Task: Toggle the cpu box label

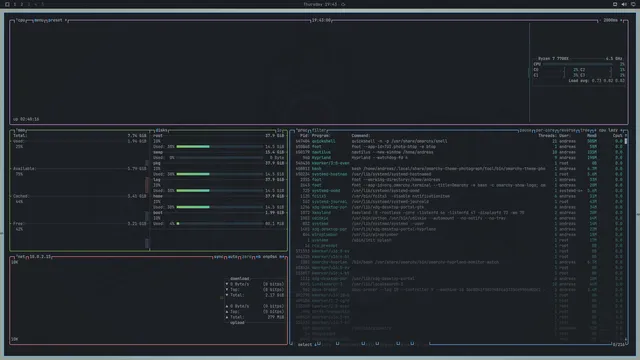Action: 20,20
